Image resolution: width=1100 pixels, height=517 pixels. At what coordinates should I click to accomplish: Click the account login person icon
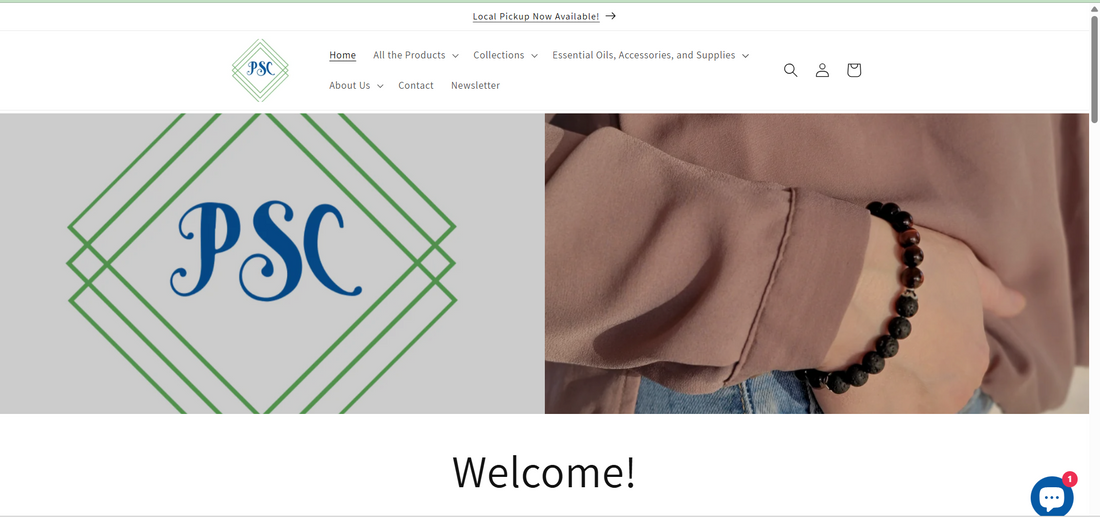[x=822, y=70]
